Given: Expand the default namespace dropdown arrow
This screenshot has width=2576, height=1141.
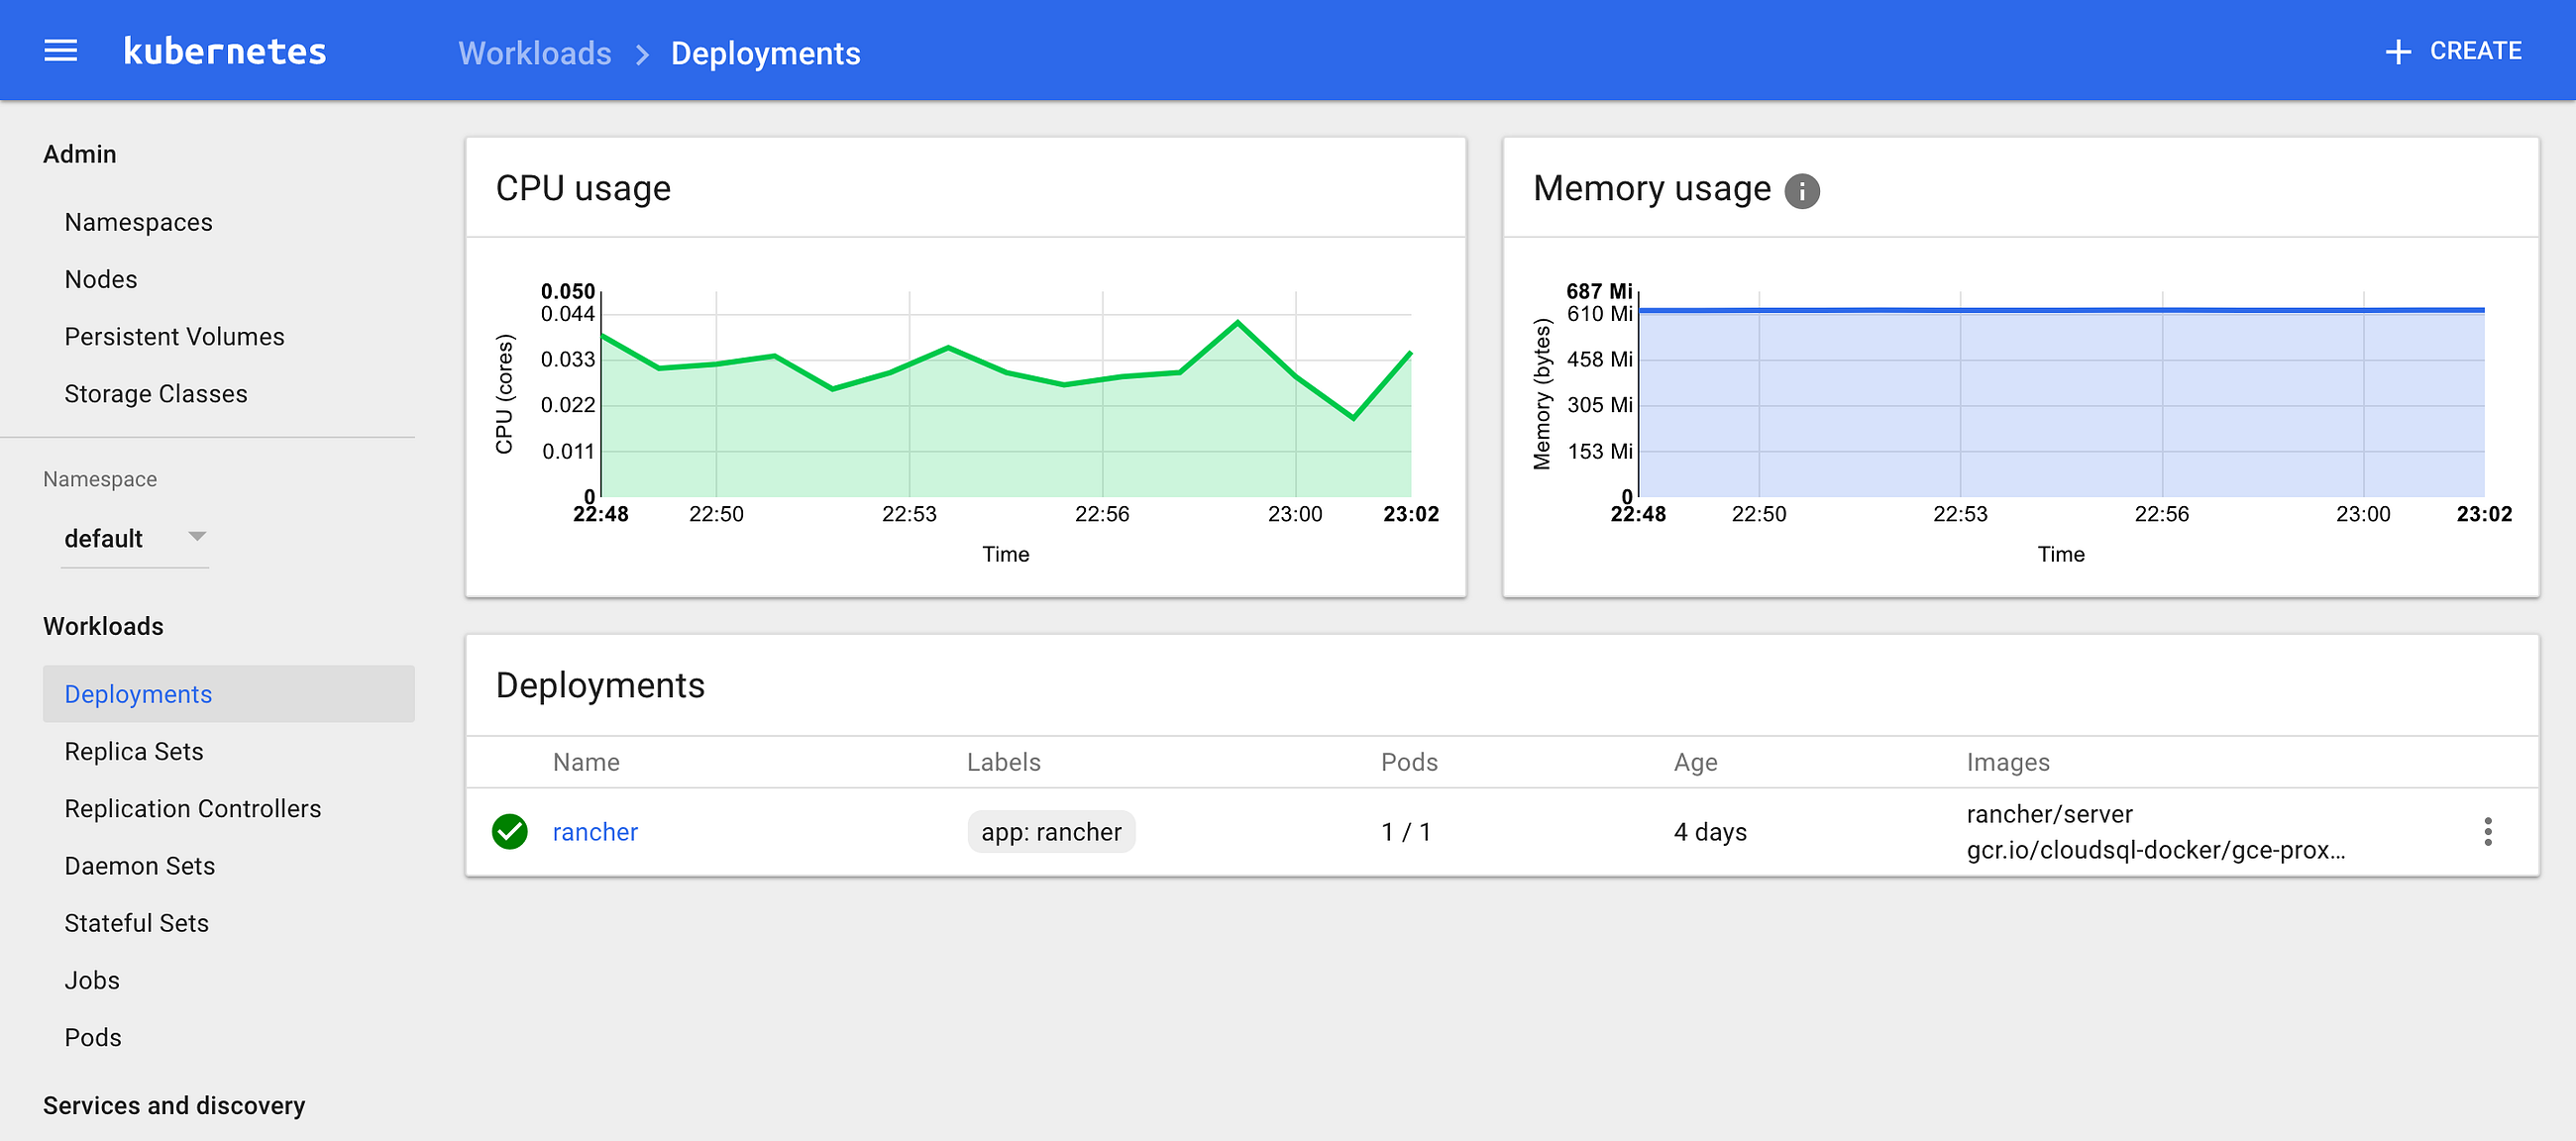Looking at the screenshot, I should pyautogui.click(x=197, y=537).
